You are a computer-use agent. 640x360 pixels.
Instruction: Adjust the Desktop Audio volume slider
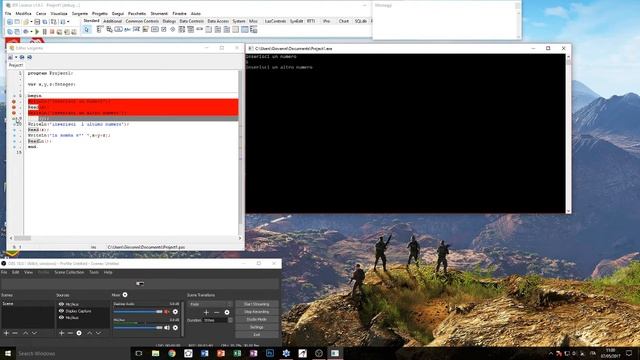click(138, 312)
